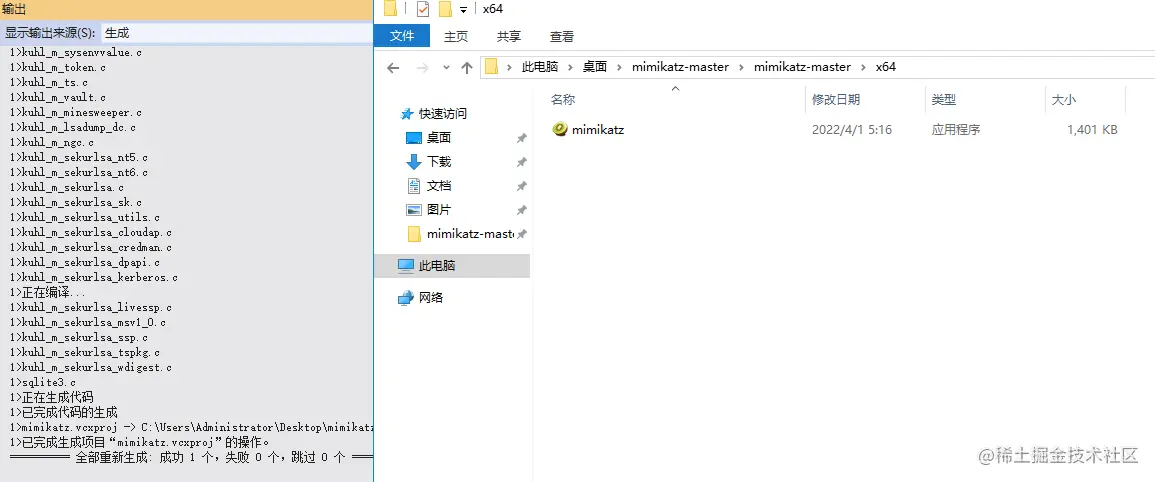
Task: Unpin 桌面 using its pin icon
Action: click(x=522, y=139)
